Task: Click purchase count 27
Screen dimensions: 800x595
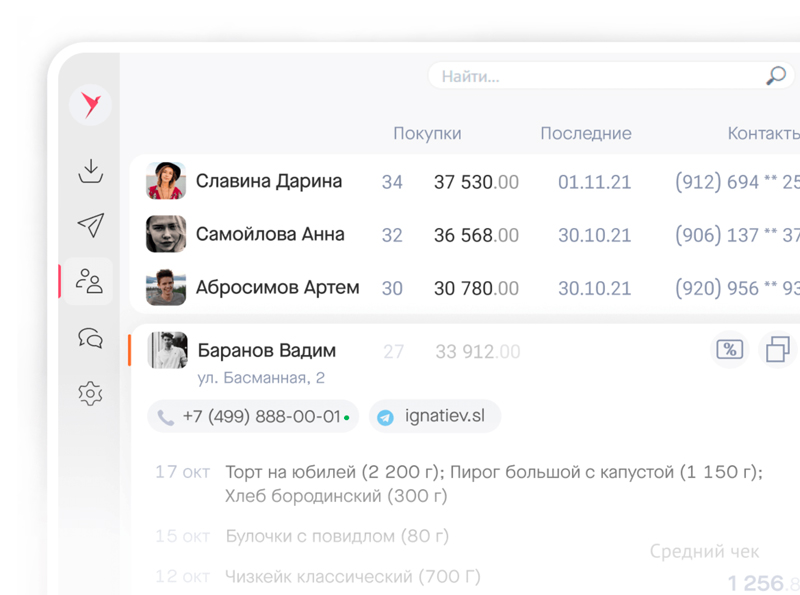Action: tap(393, 352)
